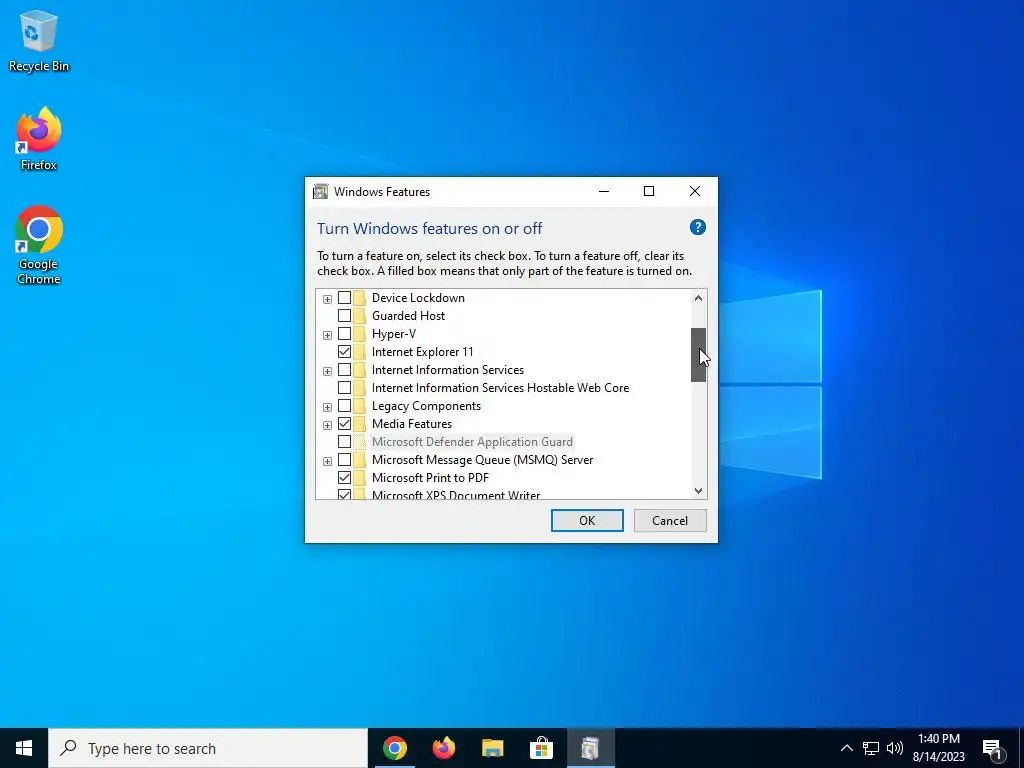
Task: Click the taskbar search box
Action: pos(208,748)
